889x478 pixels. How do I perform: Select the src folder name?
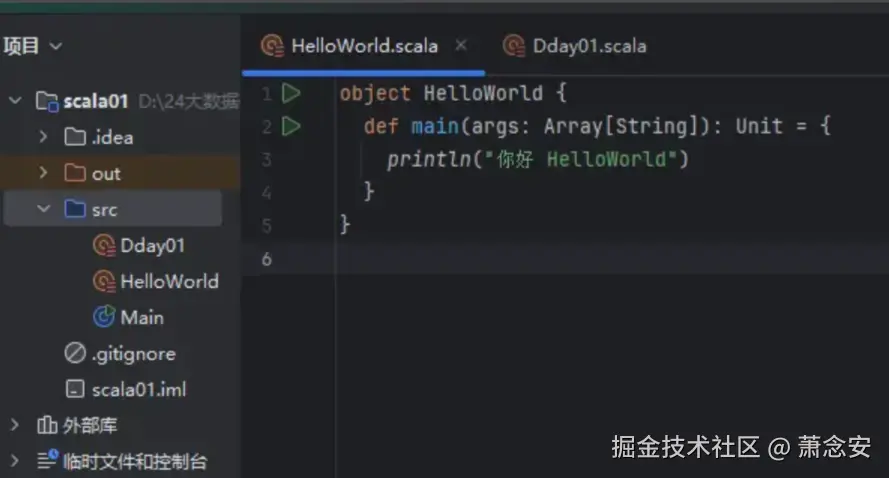click(x=104, y=210)
